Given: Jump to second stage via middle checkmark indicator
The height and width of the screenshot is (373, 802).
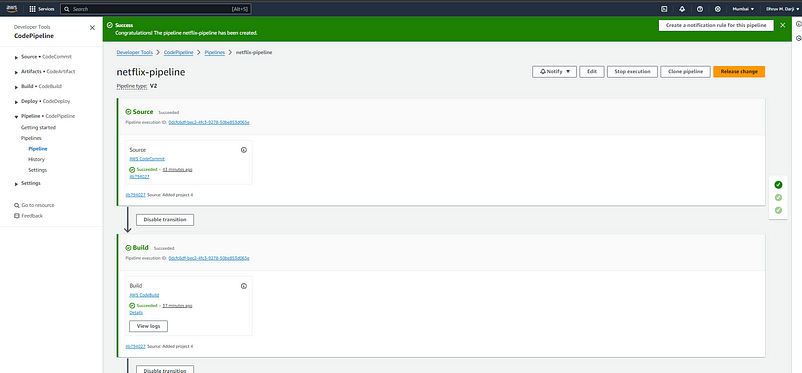Looking at the screenshot, I should pyautogui.click(x=778, y=198).
